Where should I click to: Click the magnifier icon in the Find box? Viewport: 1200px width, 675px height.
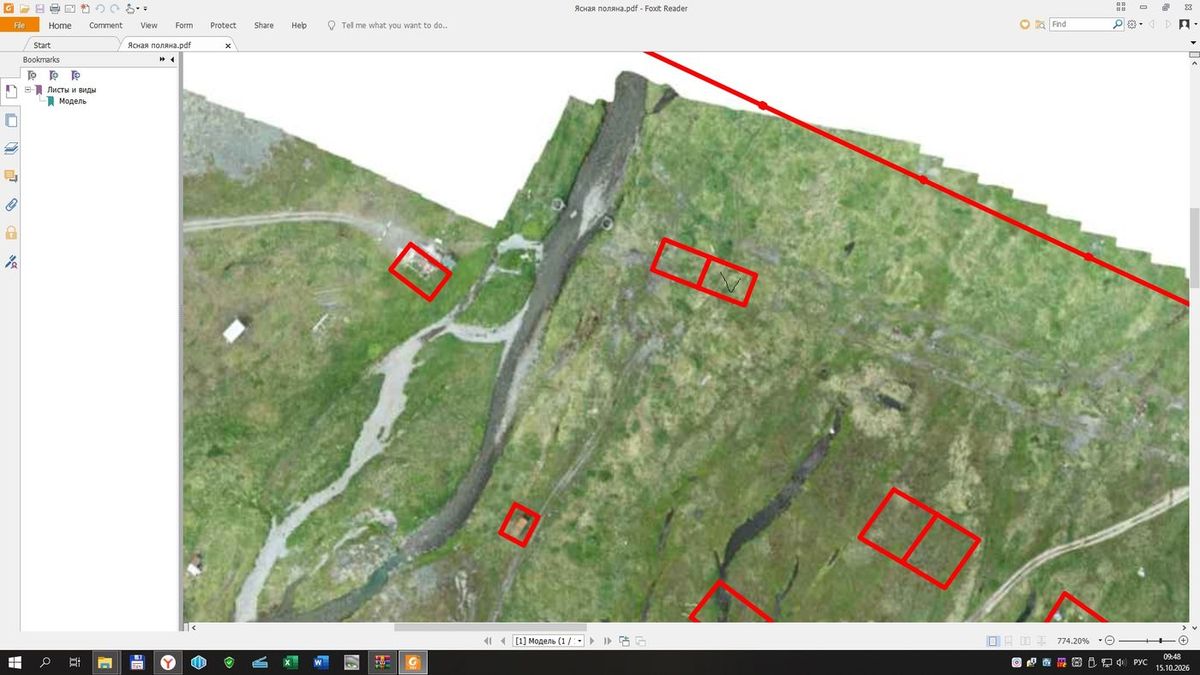1118,24
